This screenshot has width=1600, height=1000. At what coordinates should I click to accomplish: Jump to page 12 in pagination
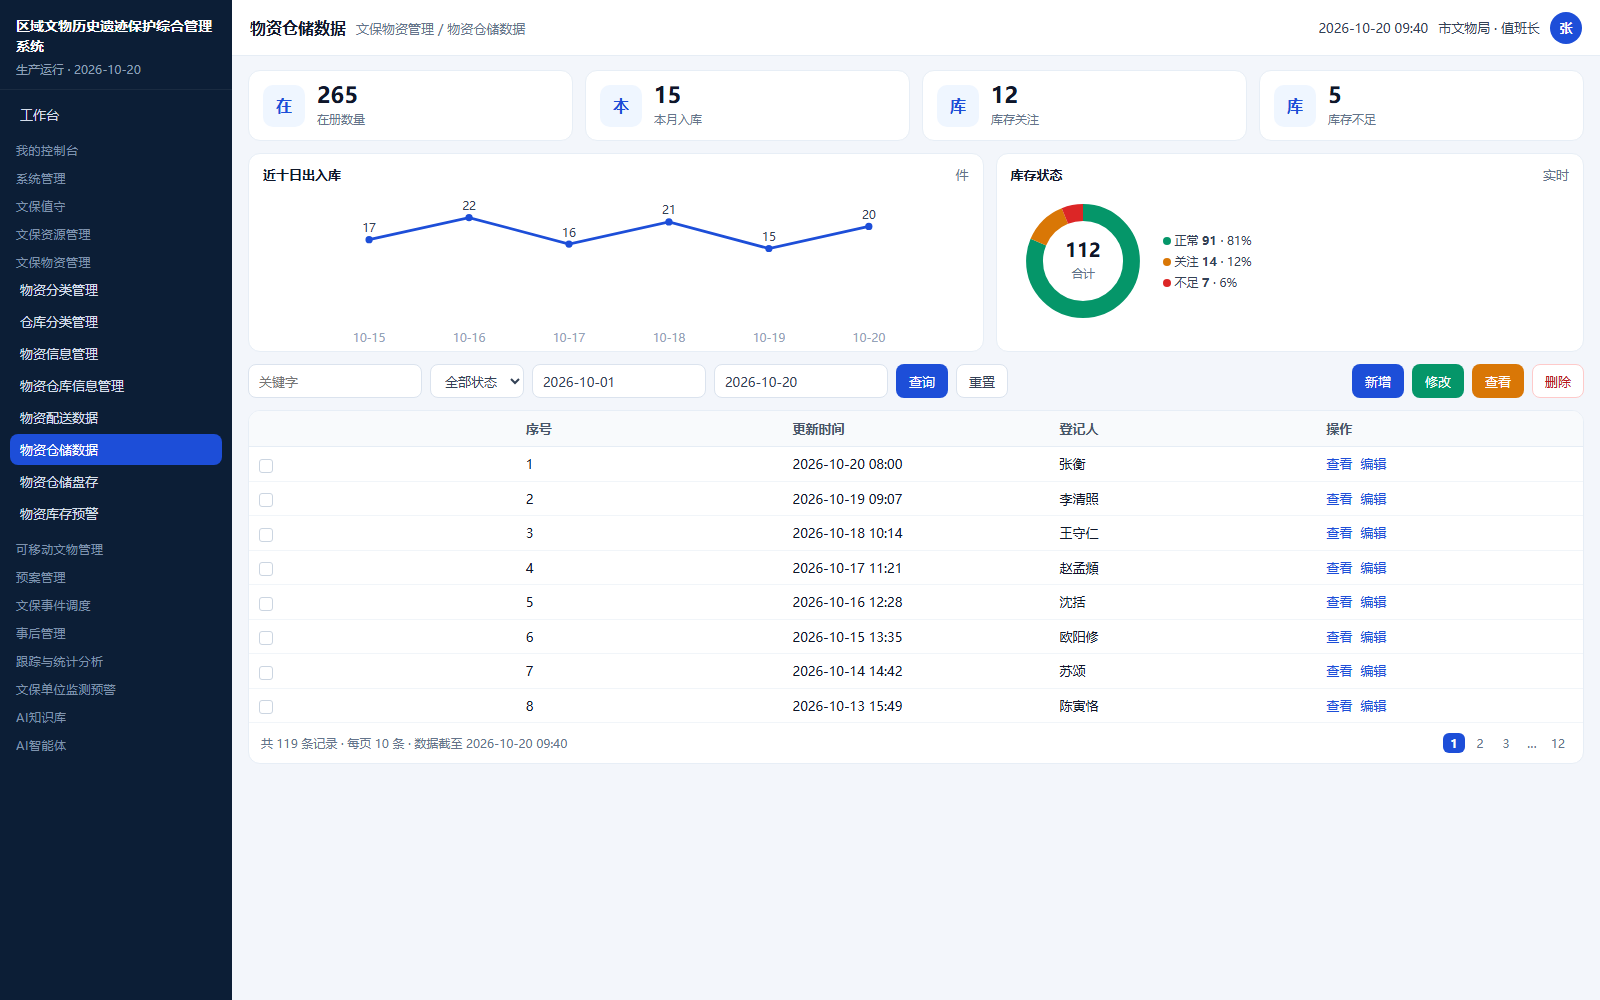pyautogui.click(x=1558, y=743)
